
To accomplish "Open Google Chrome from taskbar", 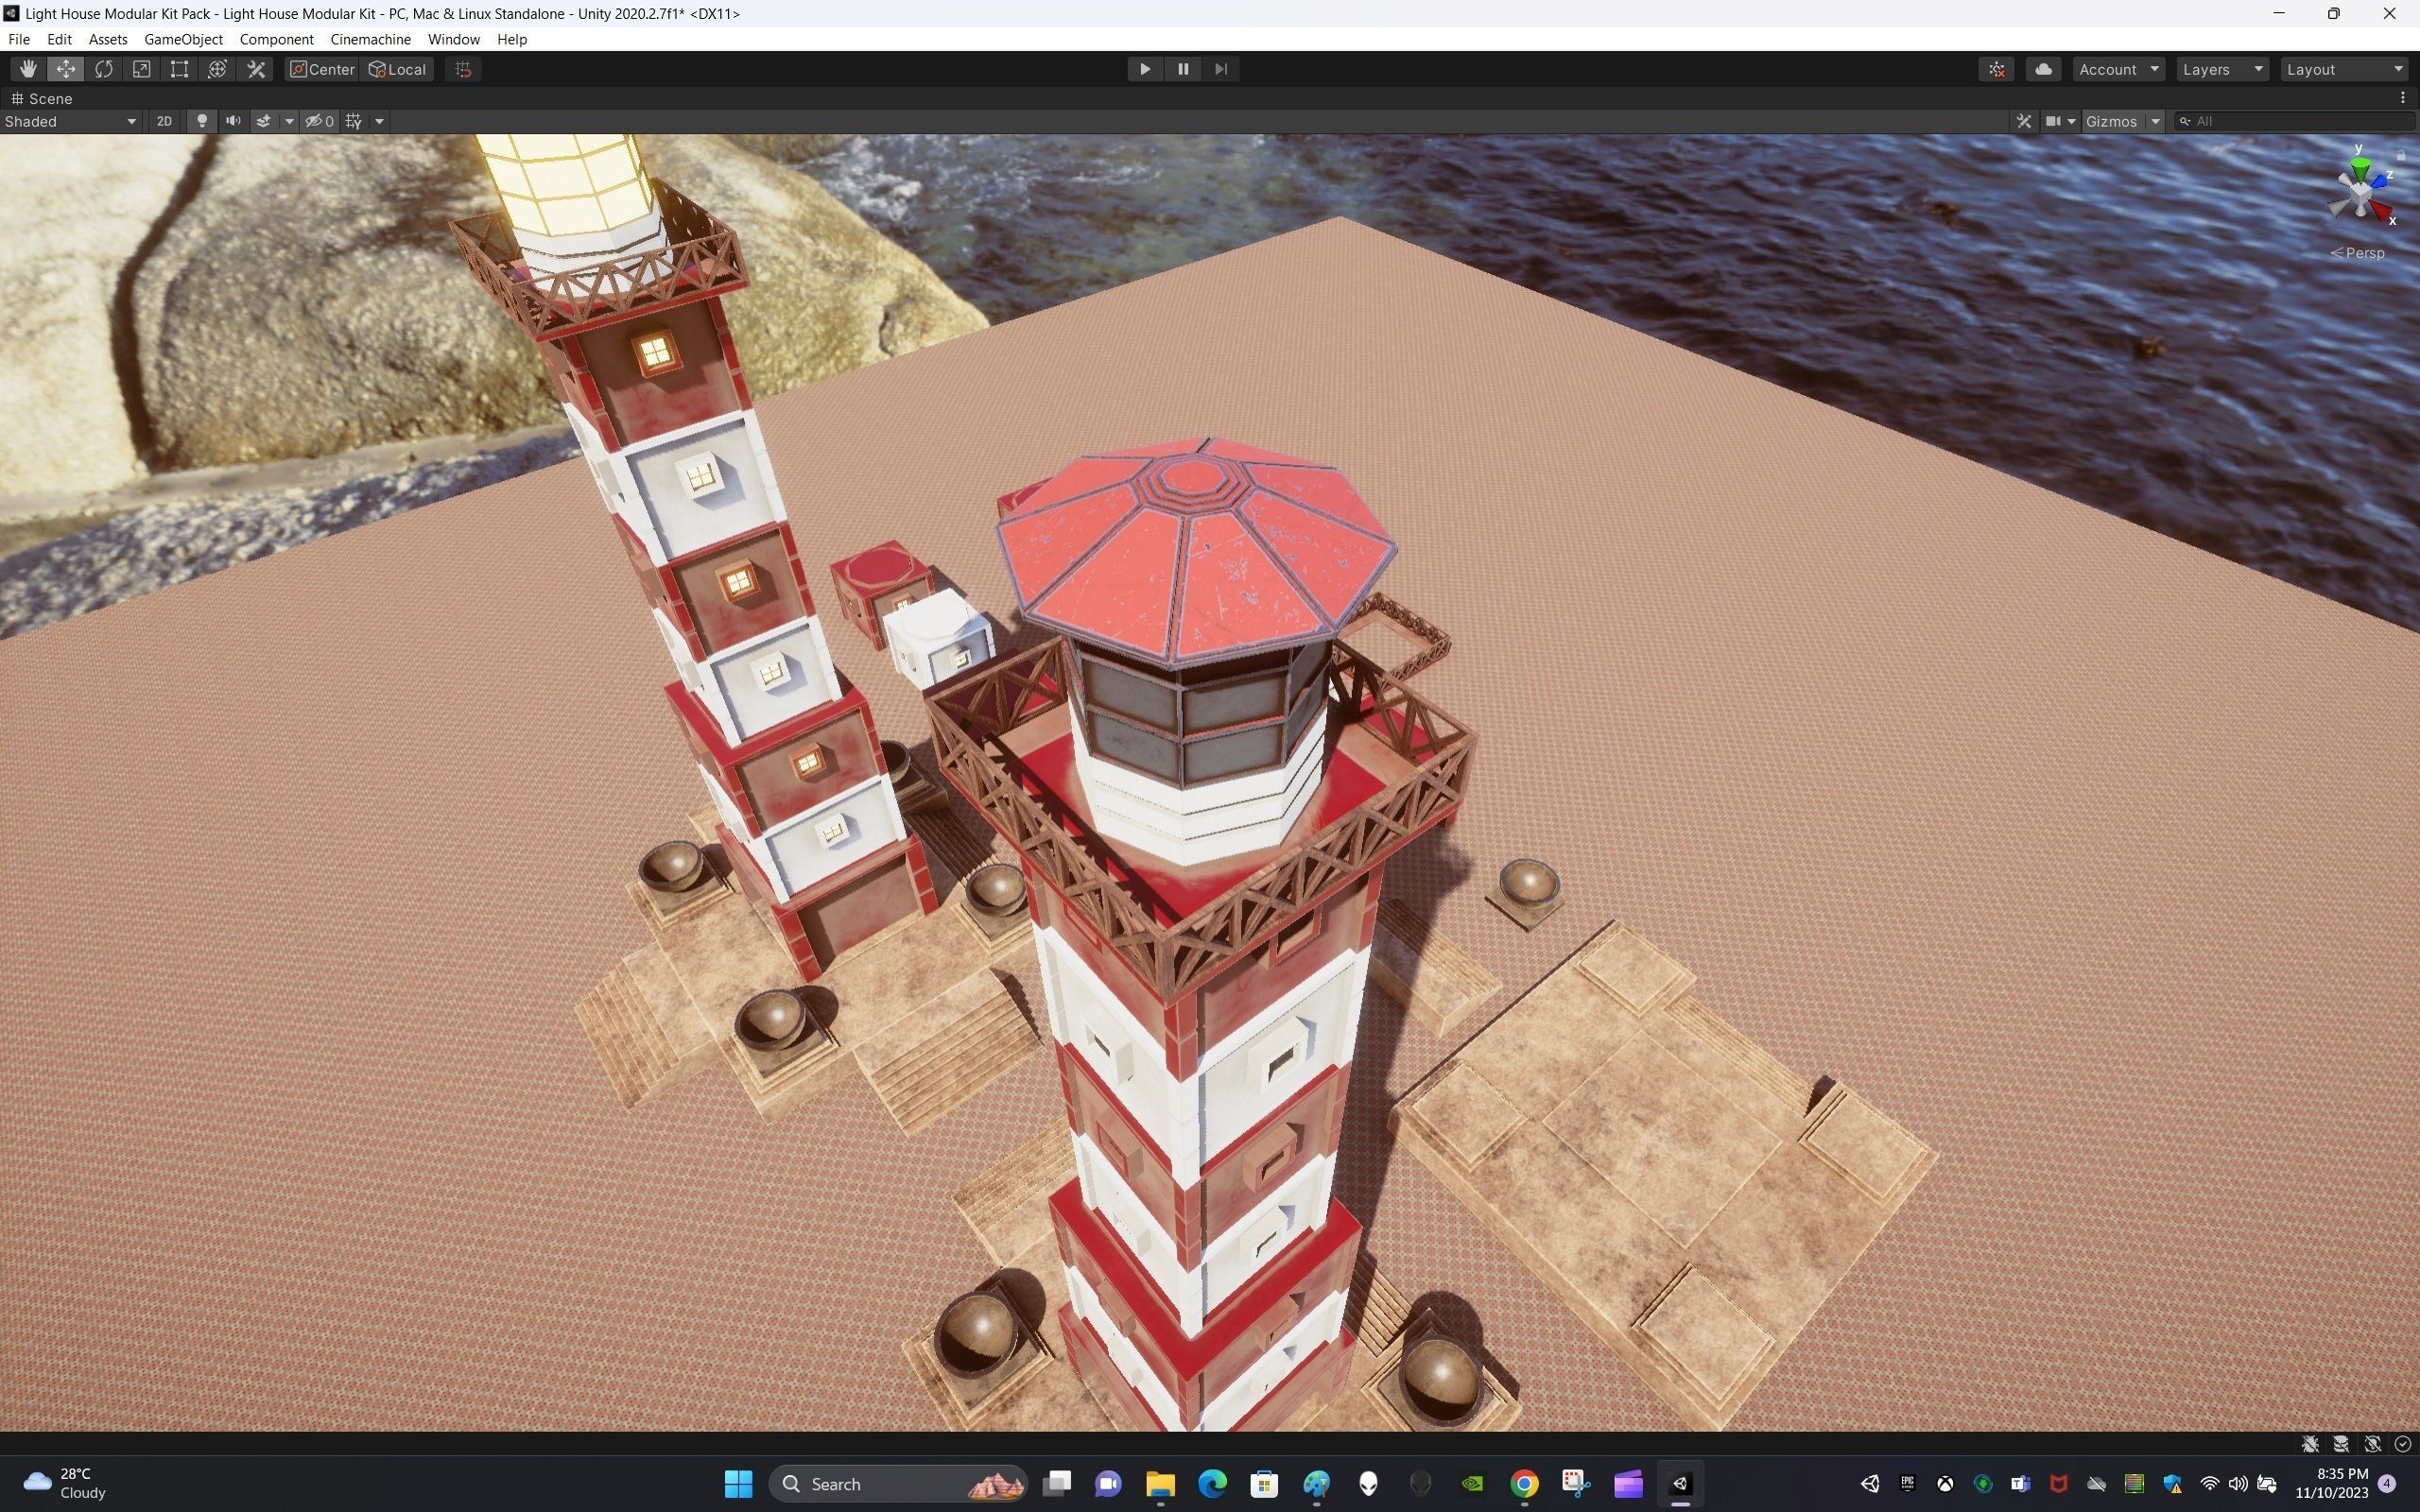I will pos(1524,1484).
